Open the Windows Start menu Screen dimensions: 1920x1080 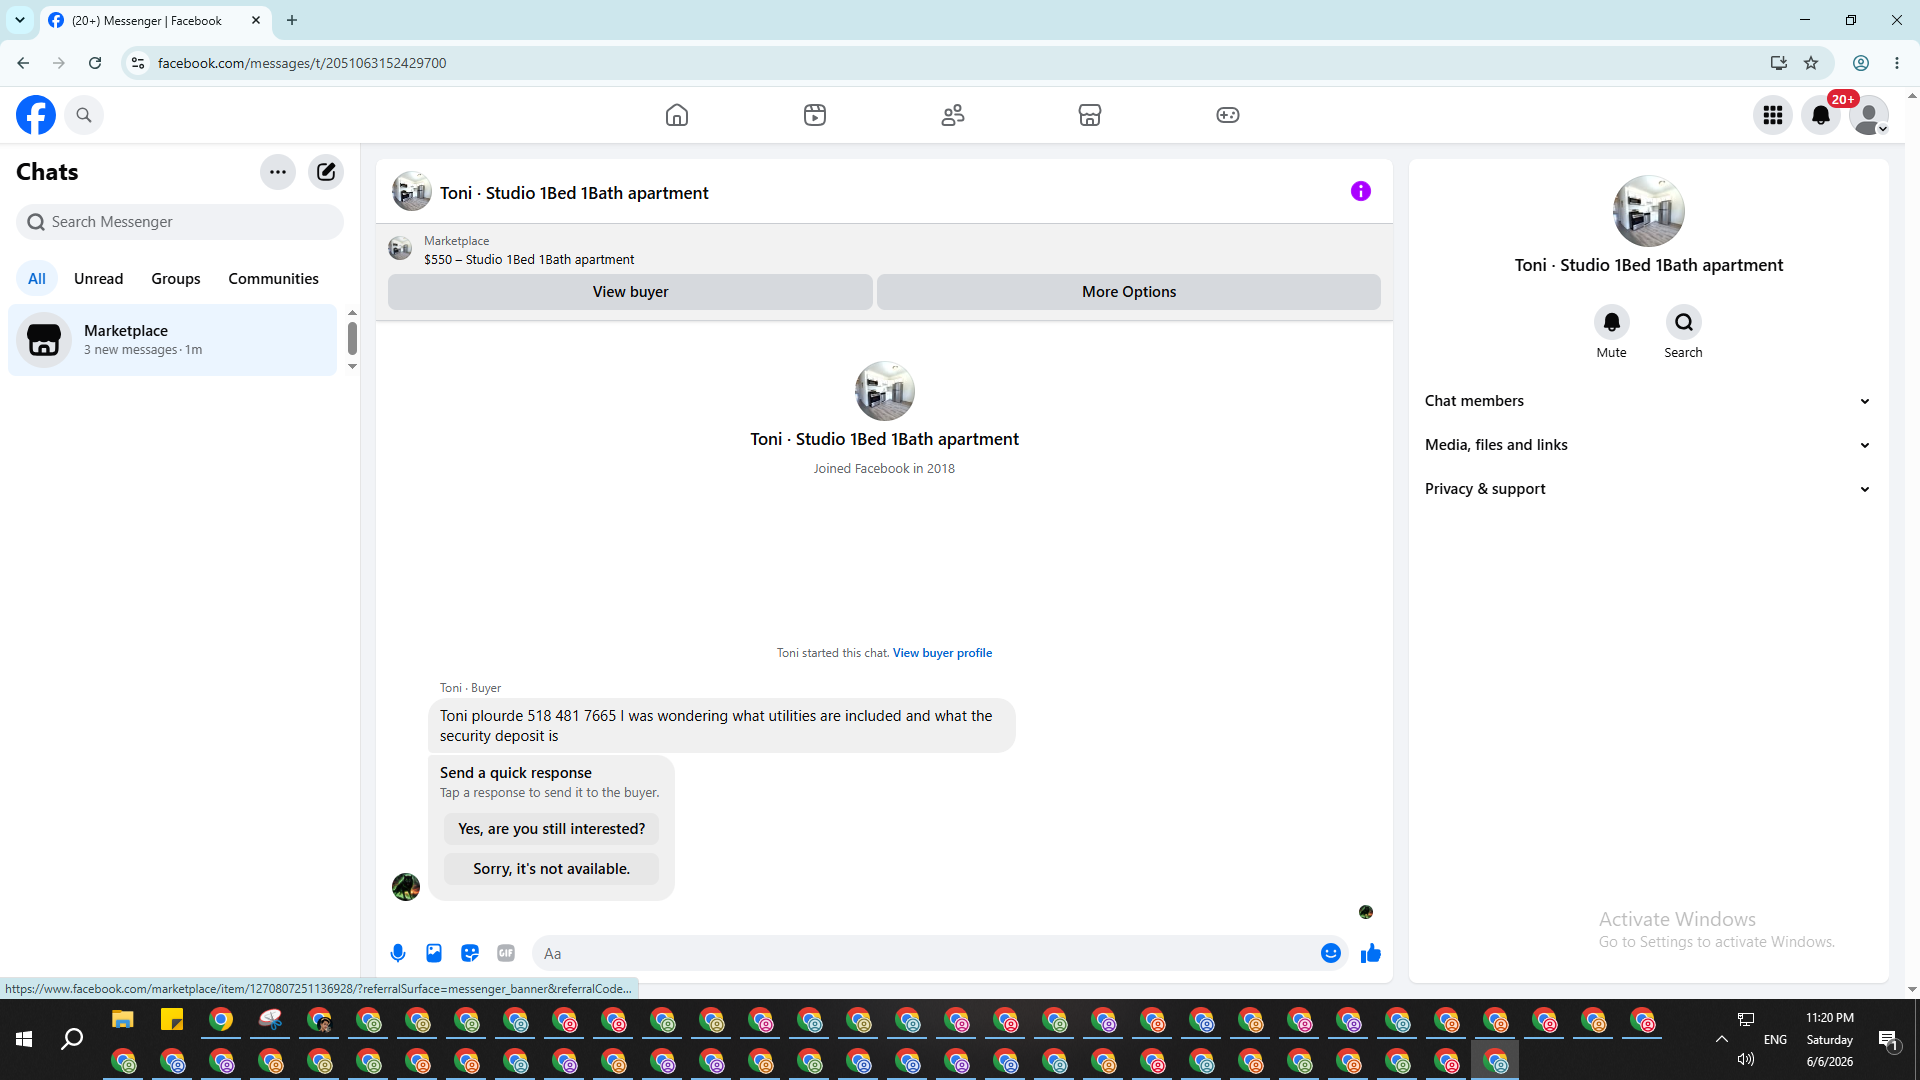(24, 1040)
